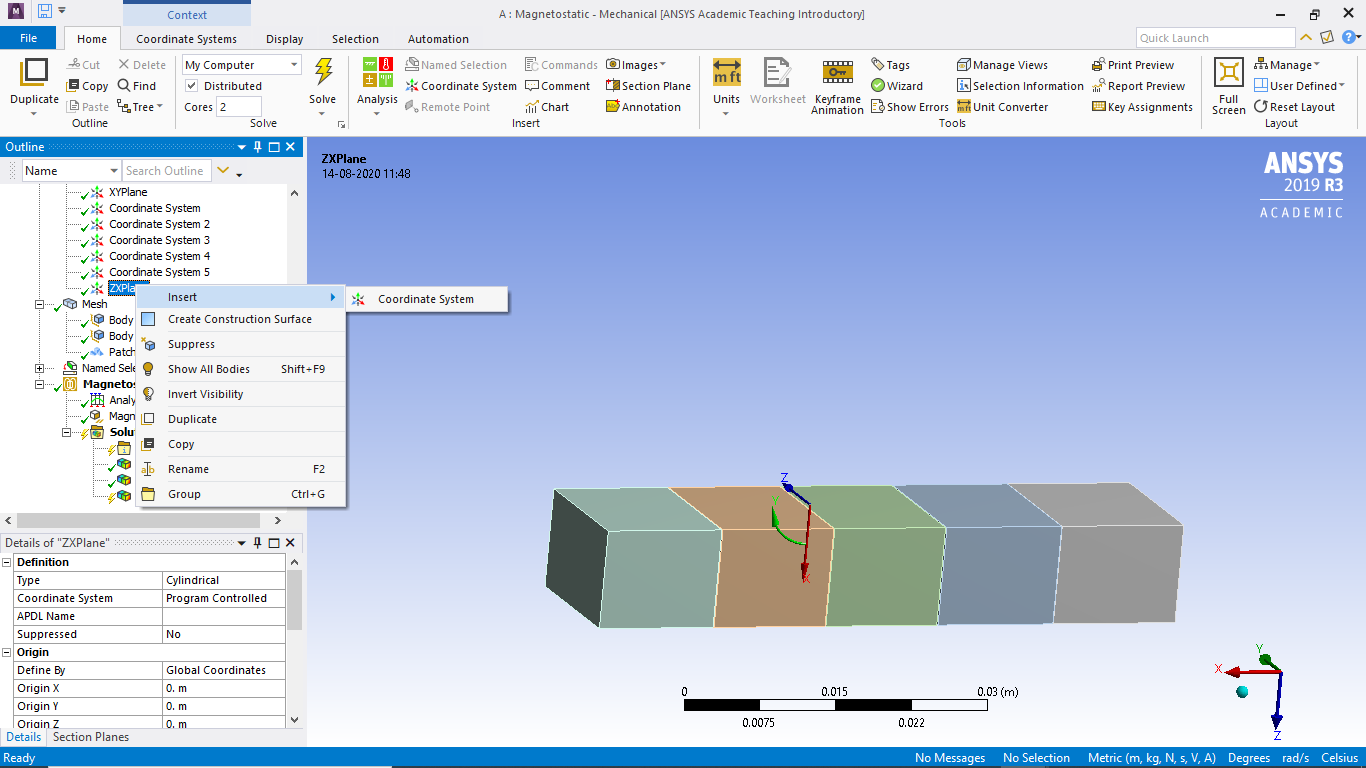Select Coordinate System 3 in the tree
This screenshot has height=768, width=1366.
pyautogui.click(x=159, y=240)
